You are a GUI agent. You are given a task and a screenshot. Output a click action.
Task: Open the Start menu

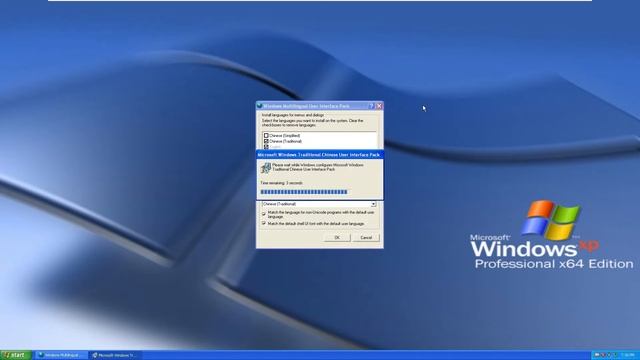(16, 355)
